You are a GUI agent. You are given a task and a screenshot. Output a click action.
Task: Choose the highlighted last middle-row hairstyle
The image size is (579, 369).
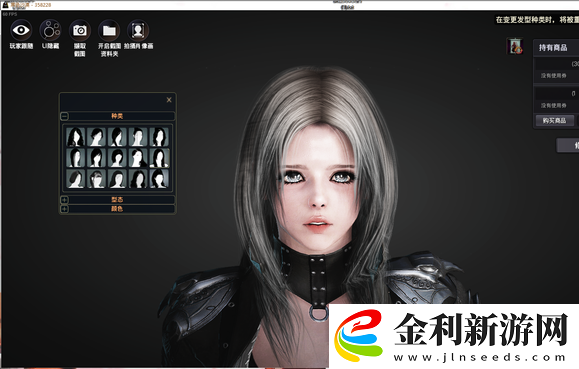tap(159, 158)
